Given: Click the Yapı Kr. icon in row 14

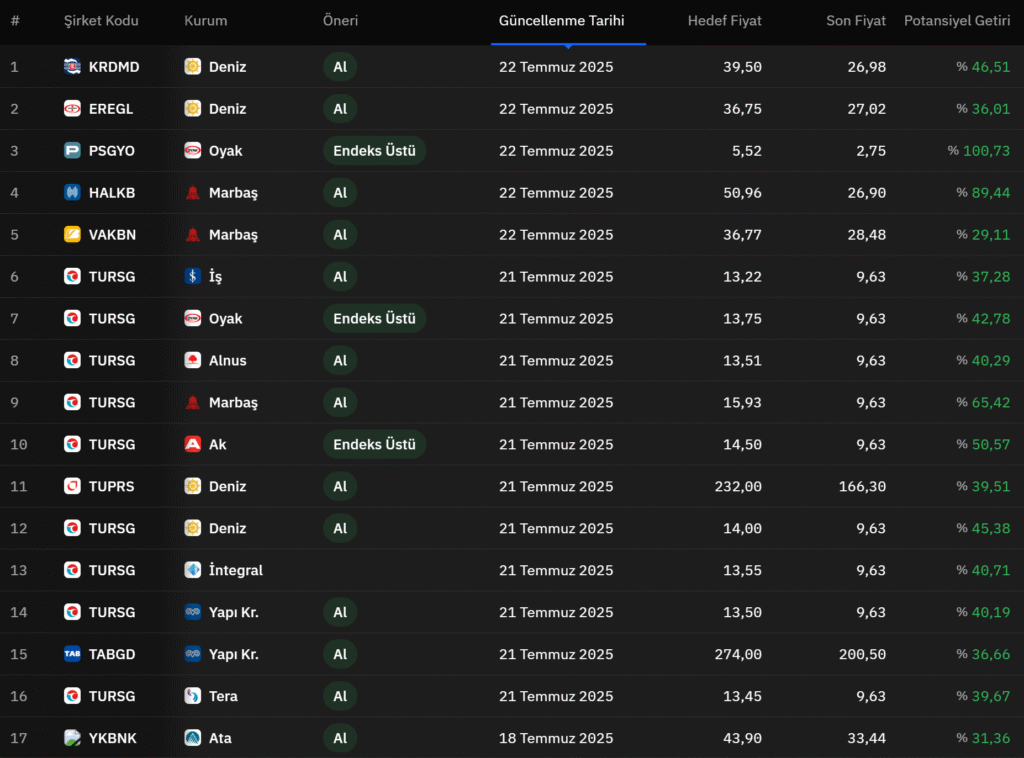Looking at the screenshot, I should tap(193, 612).
